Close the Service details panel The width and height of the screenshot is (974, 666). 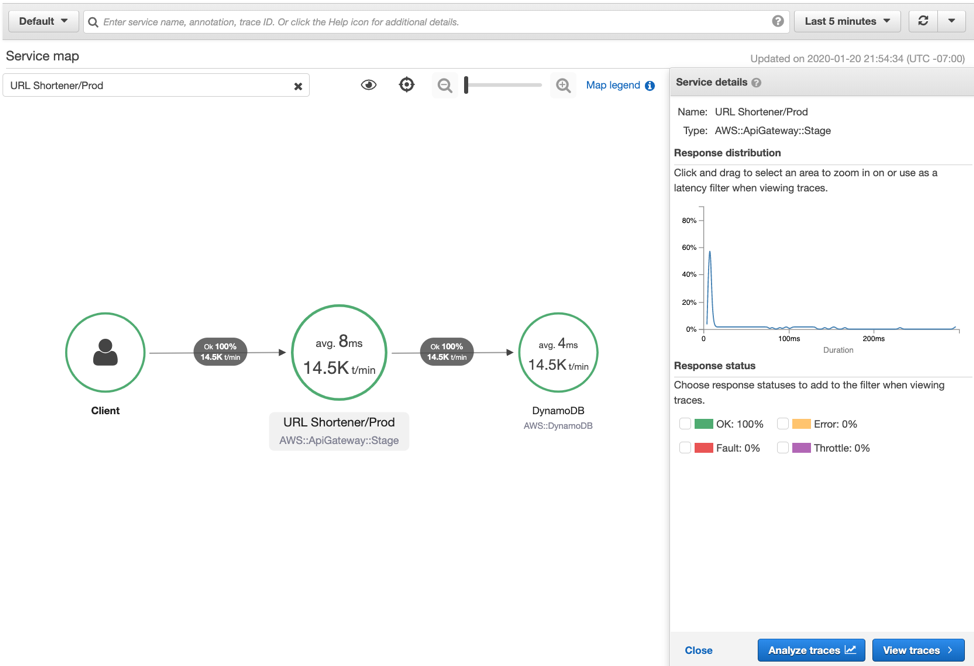click(698, 650)
